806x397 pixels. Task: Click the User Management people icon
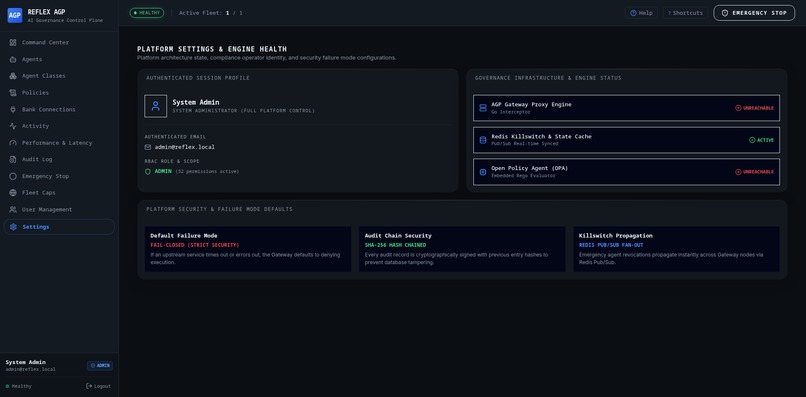[13, 209]
